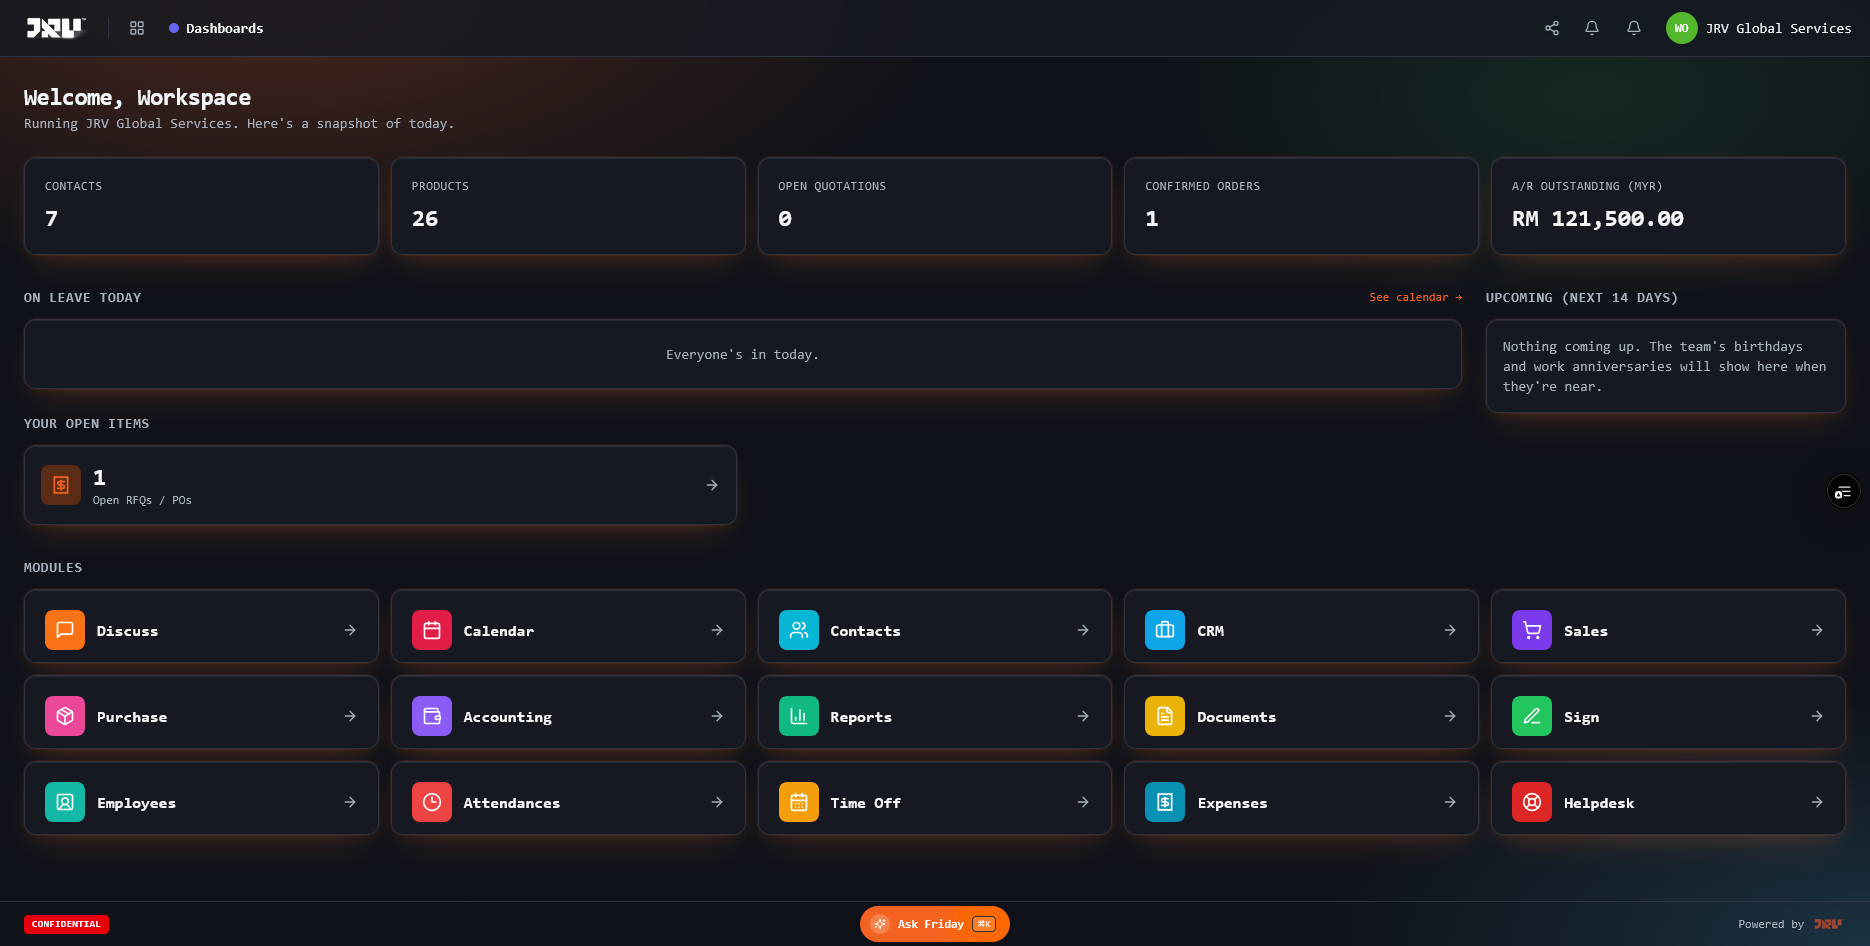Click the arrow on the Reports tile
This screenshot has width=1870, height=946.
[1083, 716]
